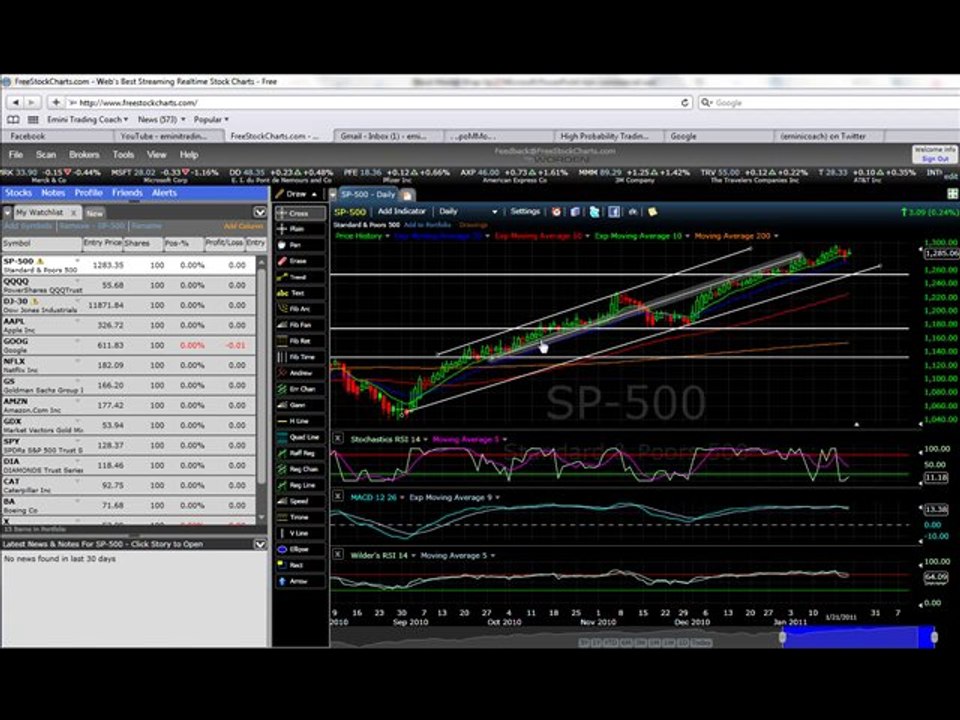The height and width of the screenshot is (720, 960).
Task: Click the browser page reload button
Action: pos(684,102)
